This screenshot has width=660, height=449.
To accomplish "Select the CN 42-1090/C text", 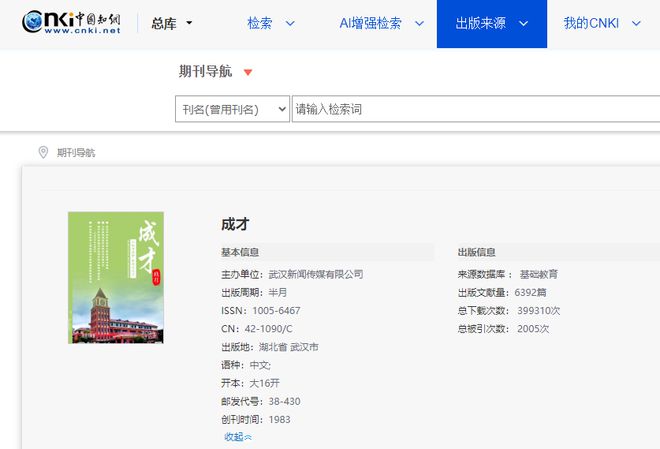I will pyautogui.click(x=257, y=329).
